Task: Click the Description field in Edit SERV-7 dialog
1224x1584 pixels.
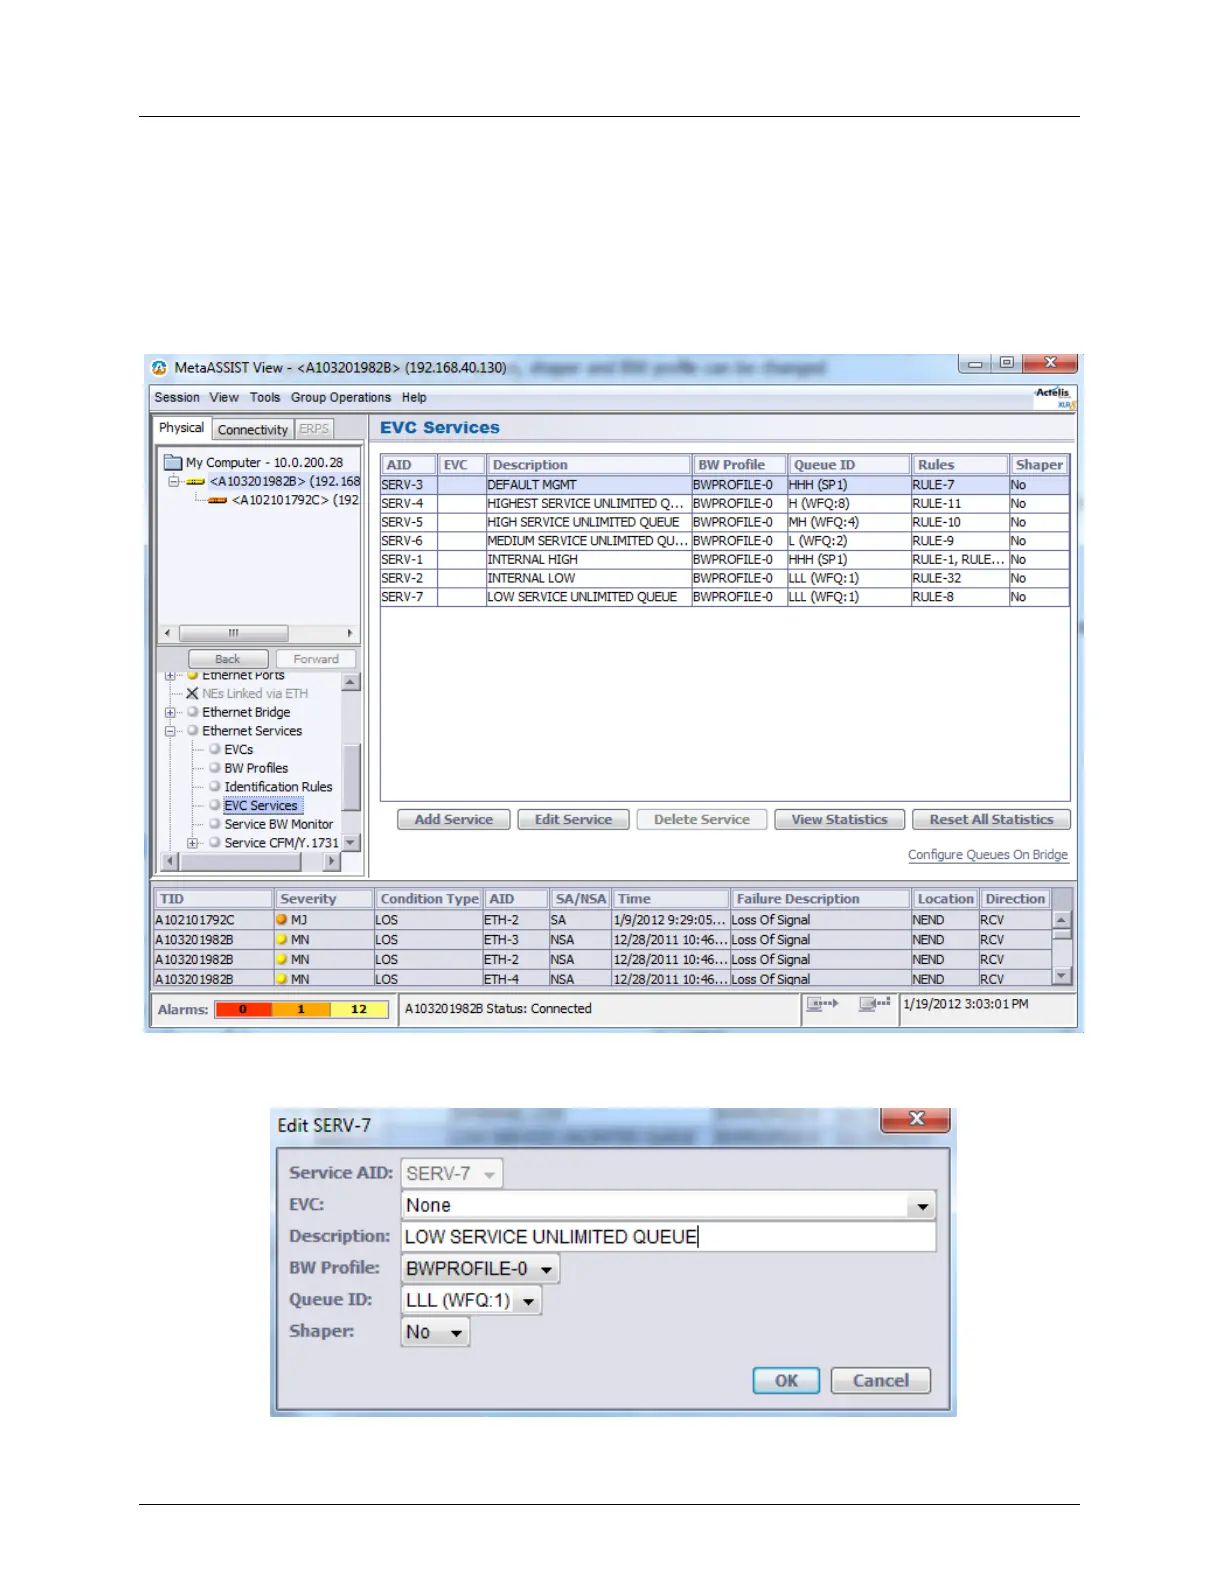Action: click(x=668, y=1238)
